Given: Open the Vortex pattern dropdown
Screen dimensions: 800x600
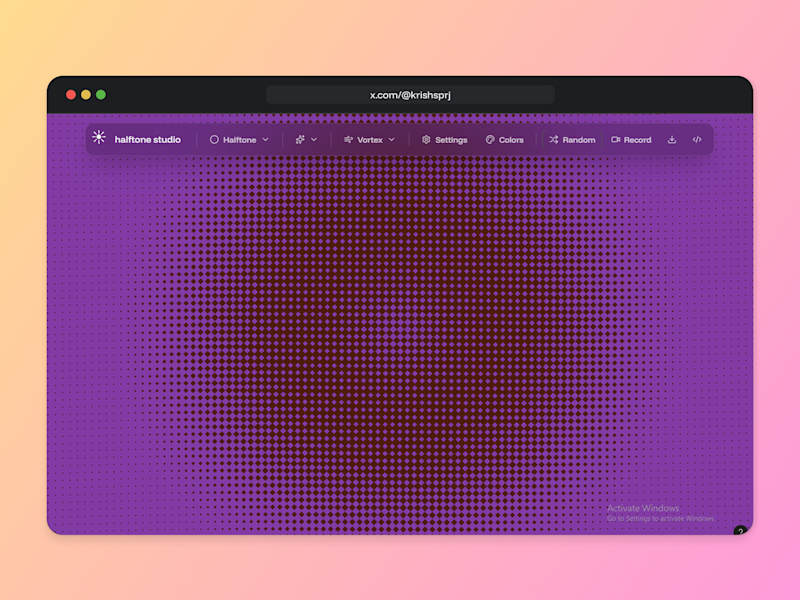Looking at the screenshot, I should 369,140.
